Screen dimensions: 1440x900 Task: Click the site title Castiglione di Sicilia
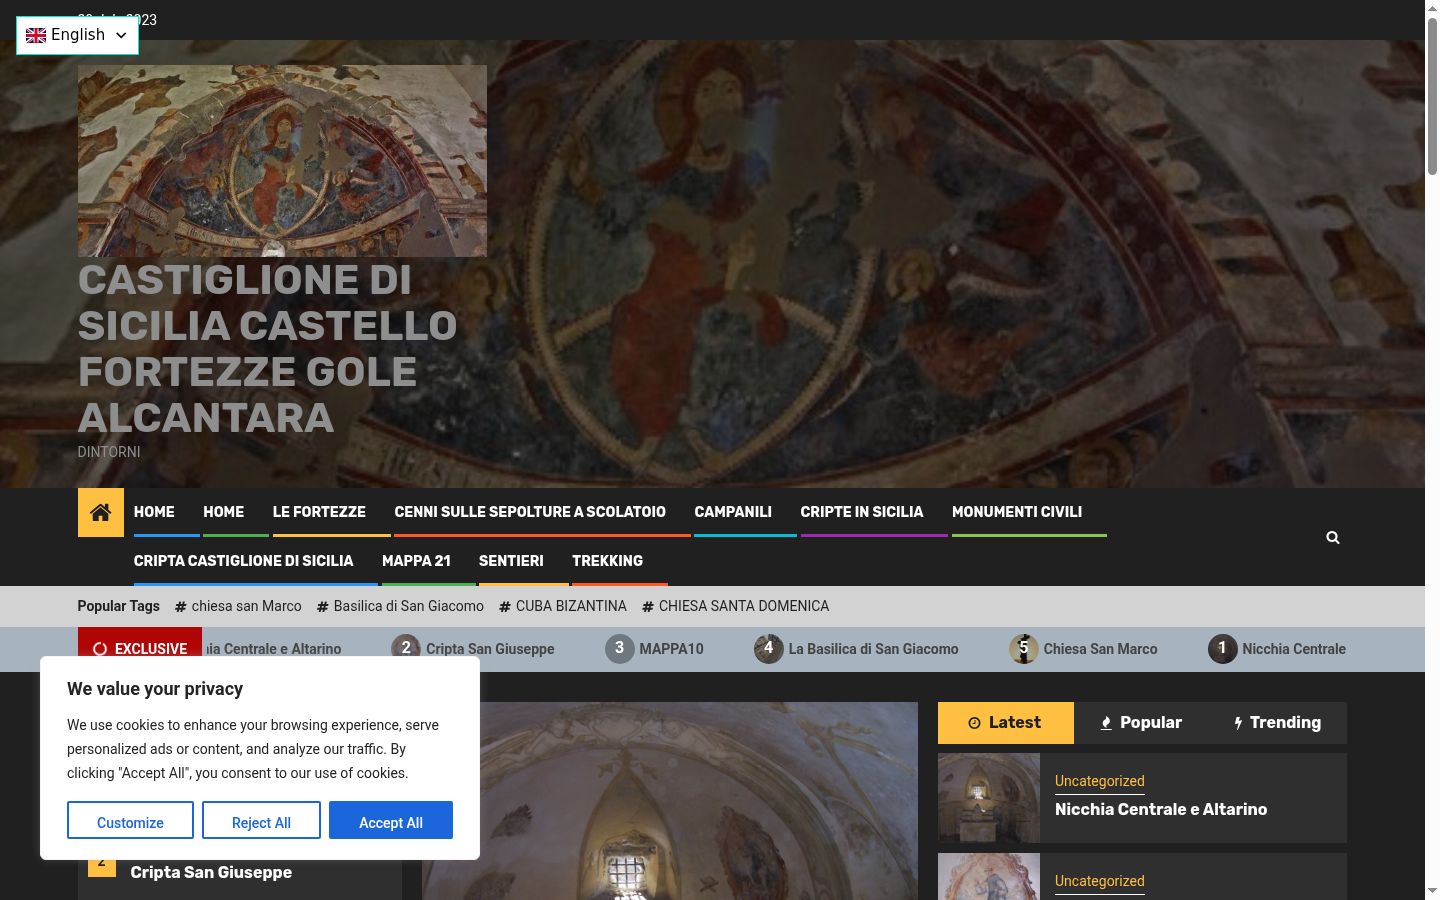(x=267, y=349)
